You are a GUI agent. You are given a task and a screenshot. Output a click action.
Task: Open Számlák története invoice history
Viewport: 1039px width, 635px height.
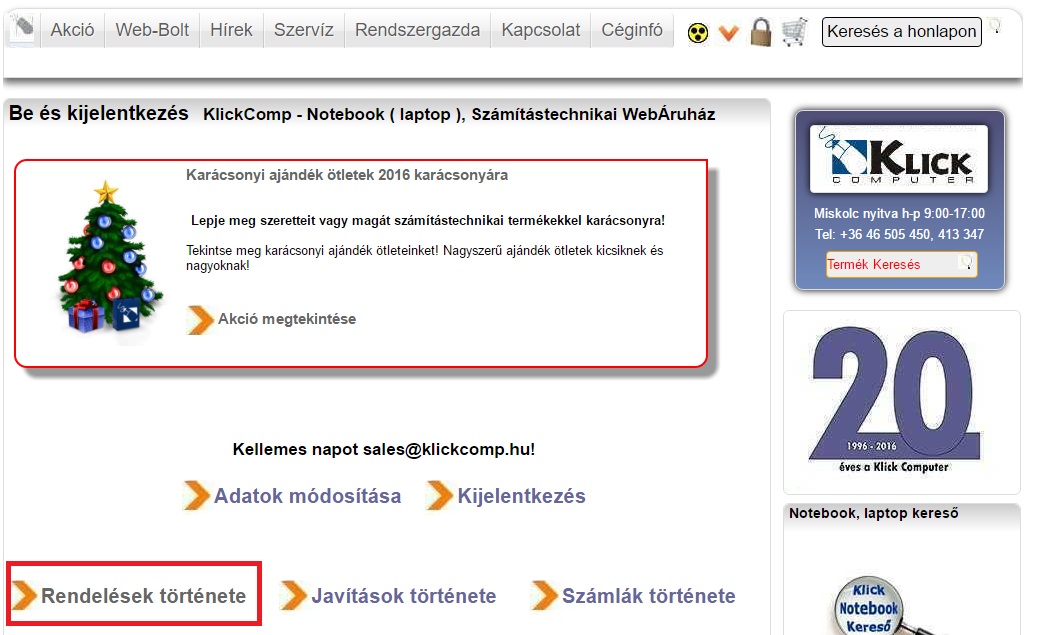[x=649, y=595]
